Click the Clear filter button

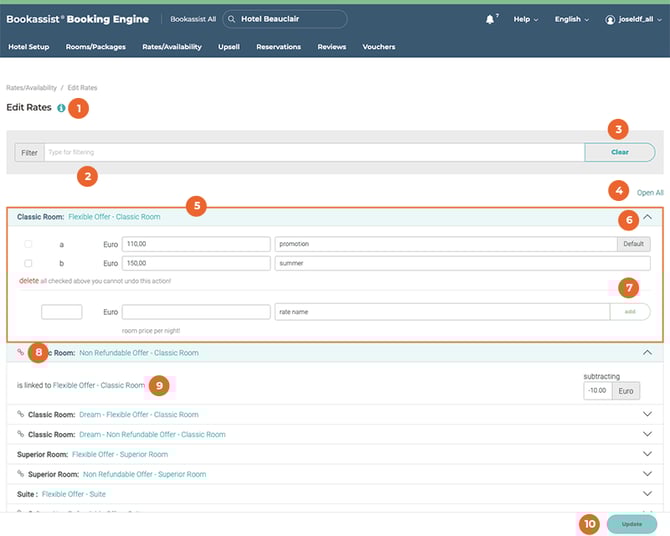click(x=619, y=152)
